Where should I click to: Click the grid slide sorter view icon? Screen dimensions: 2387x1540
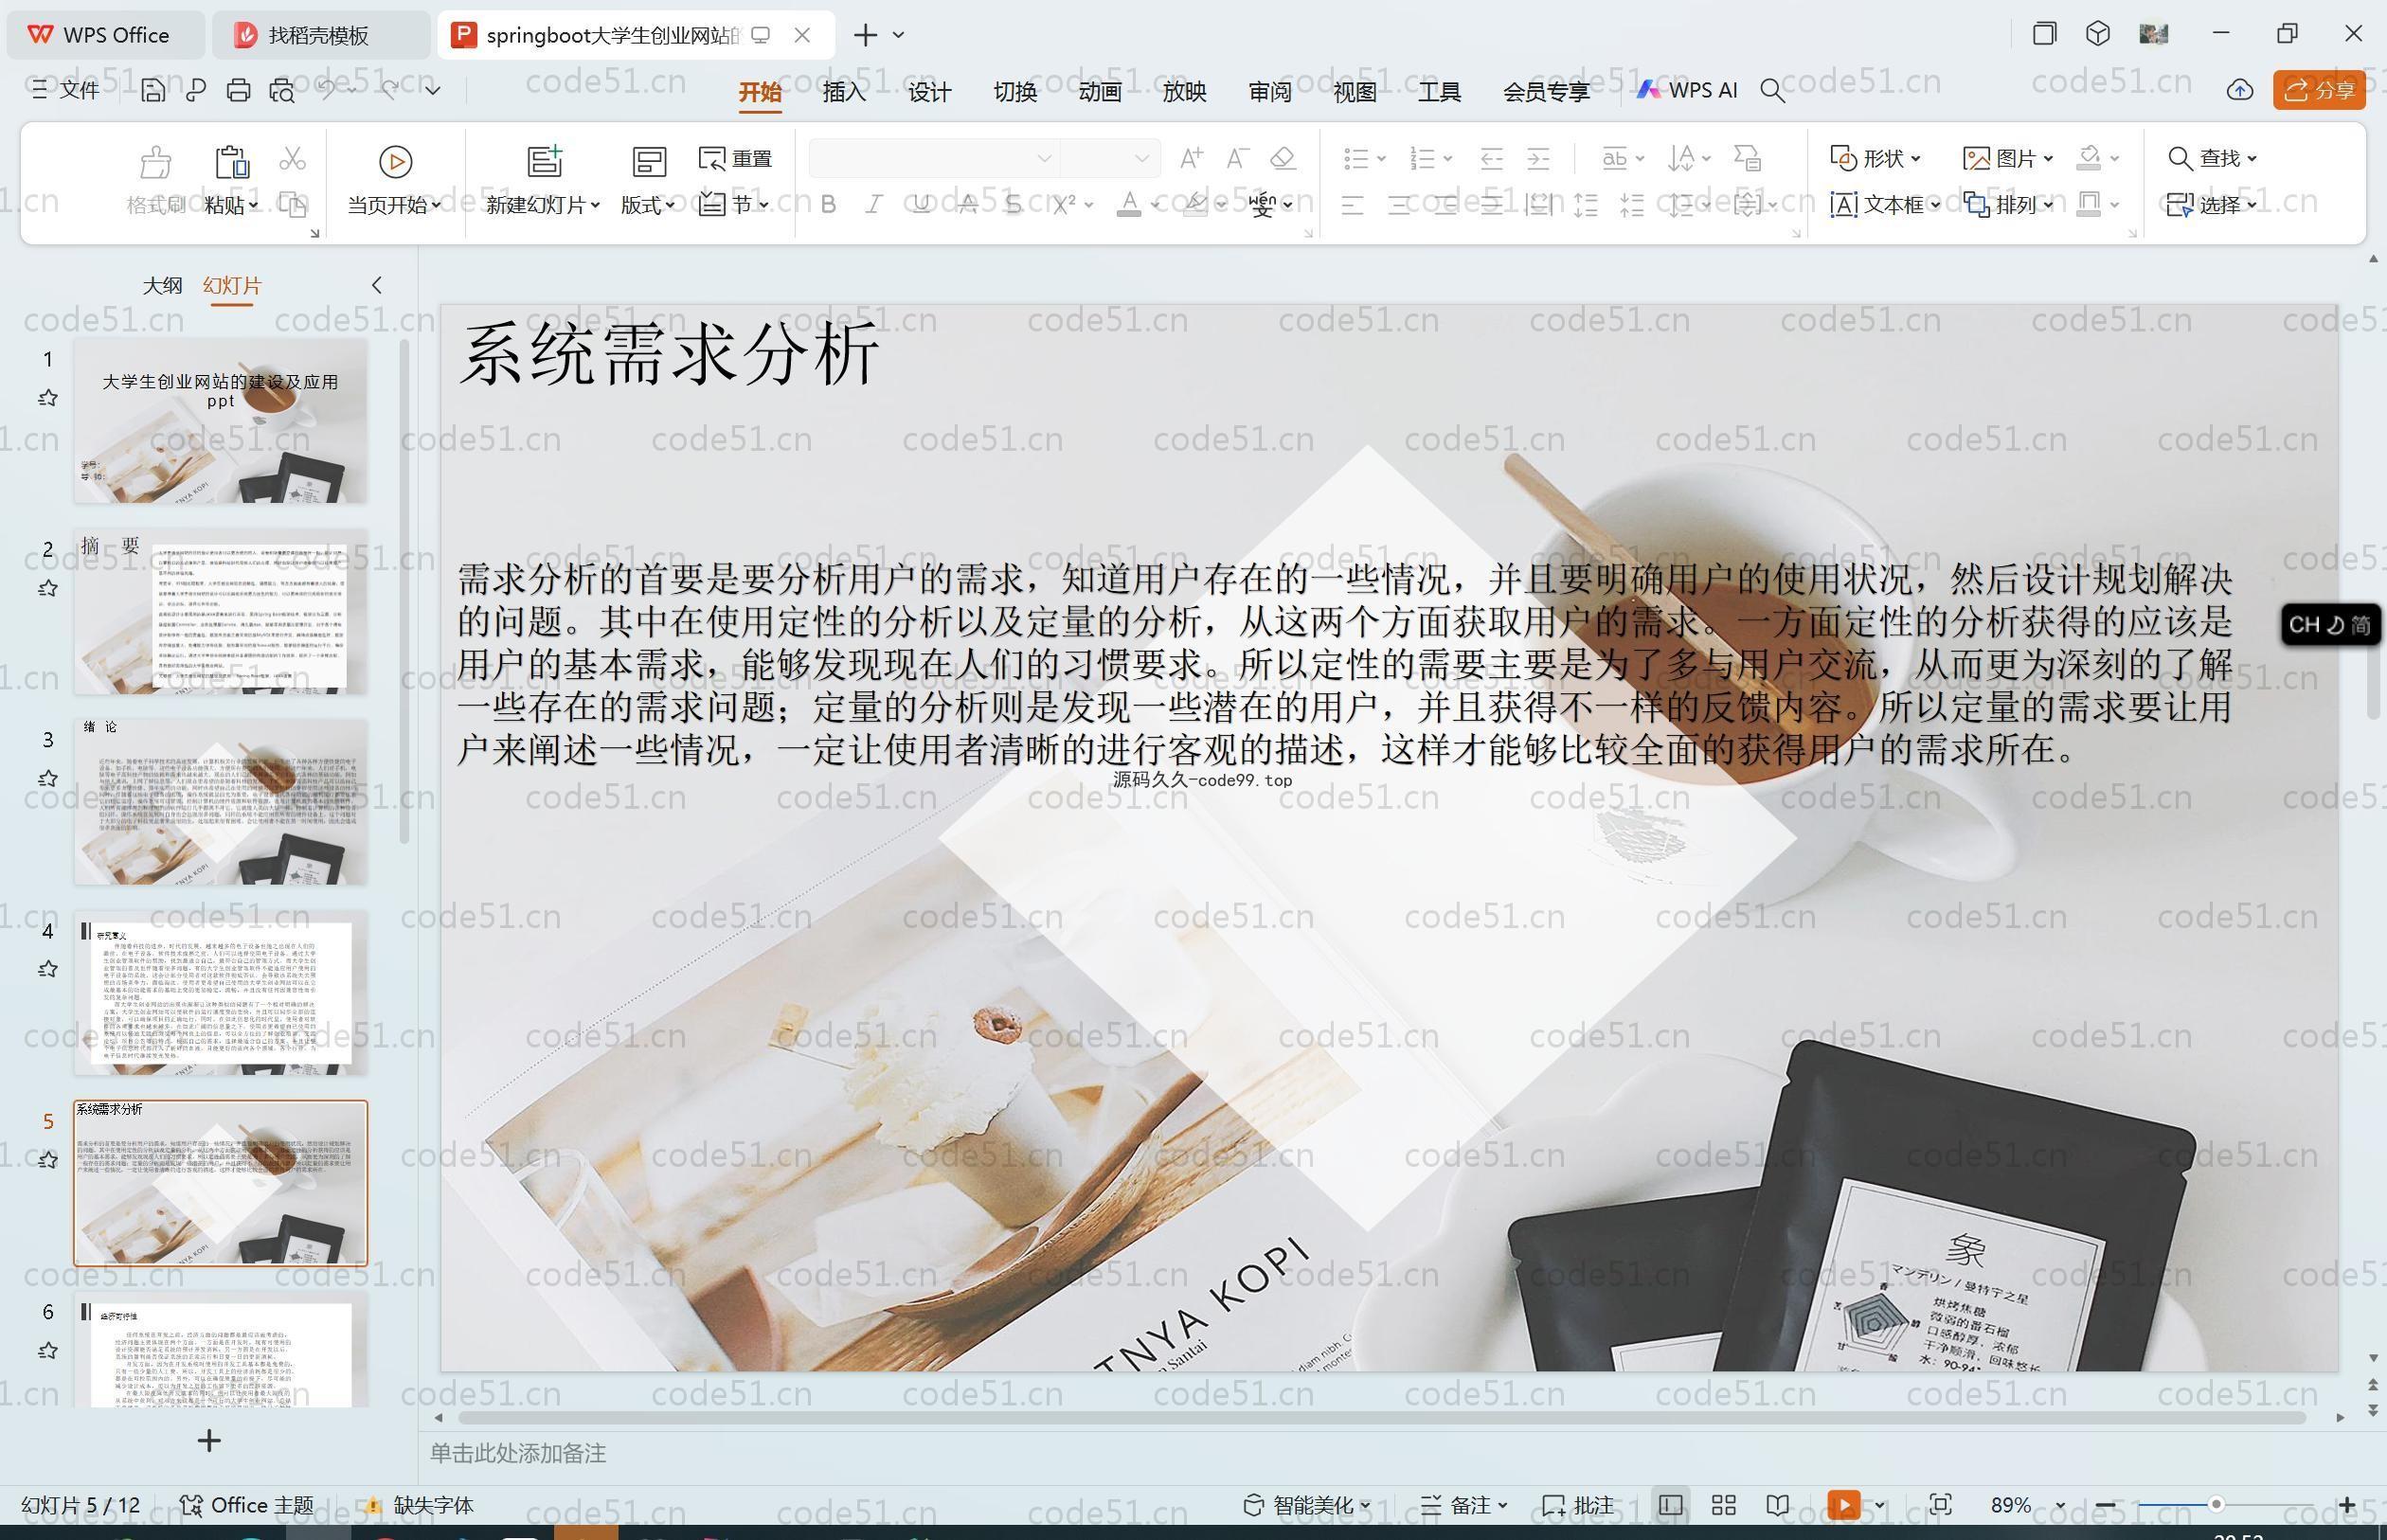[1724, 1505]
